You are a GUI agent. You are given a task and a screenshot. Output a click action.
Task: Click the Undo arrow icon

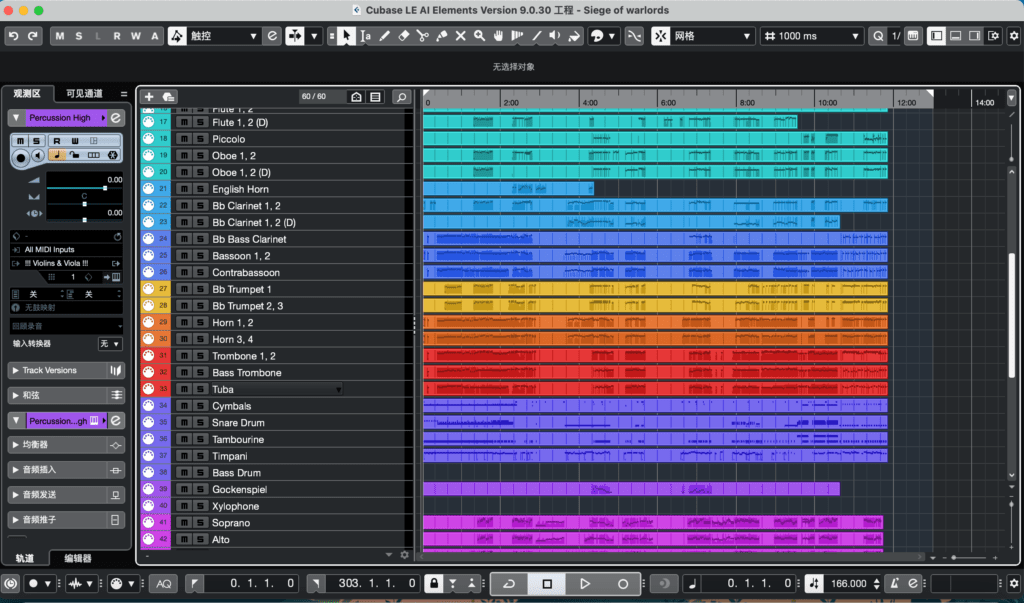tap(13, 36)
